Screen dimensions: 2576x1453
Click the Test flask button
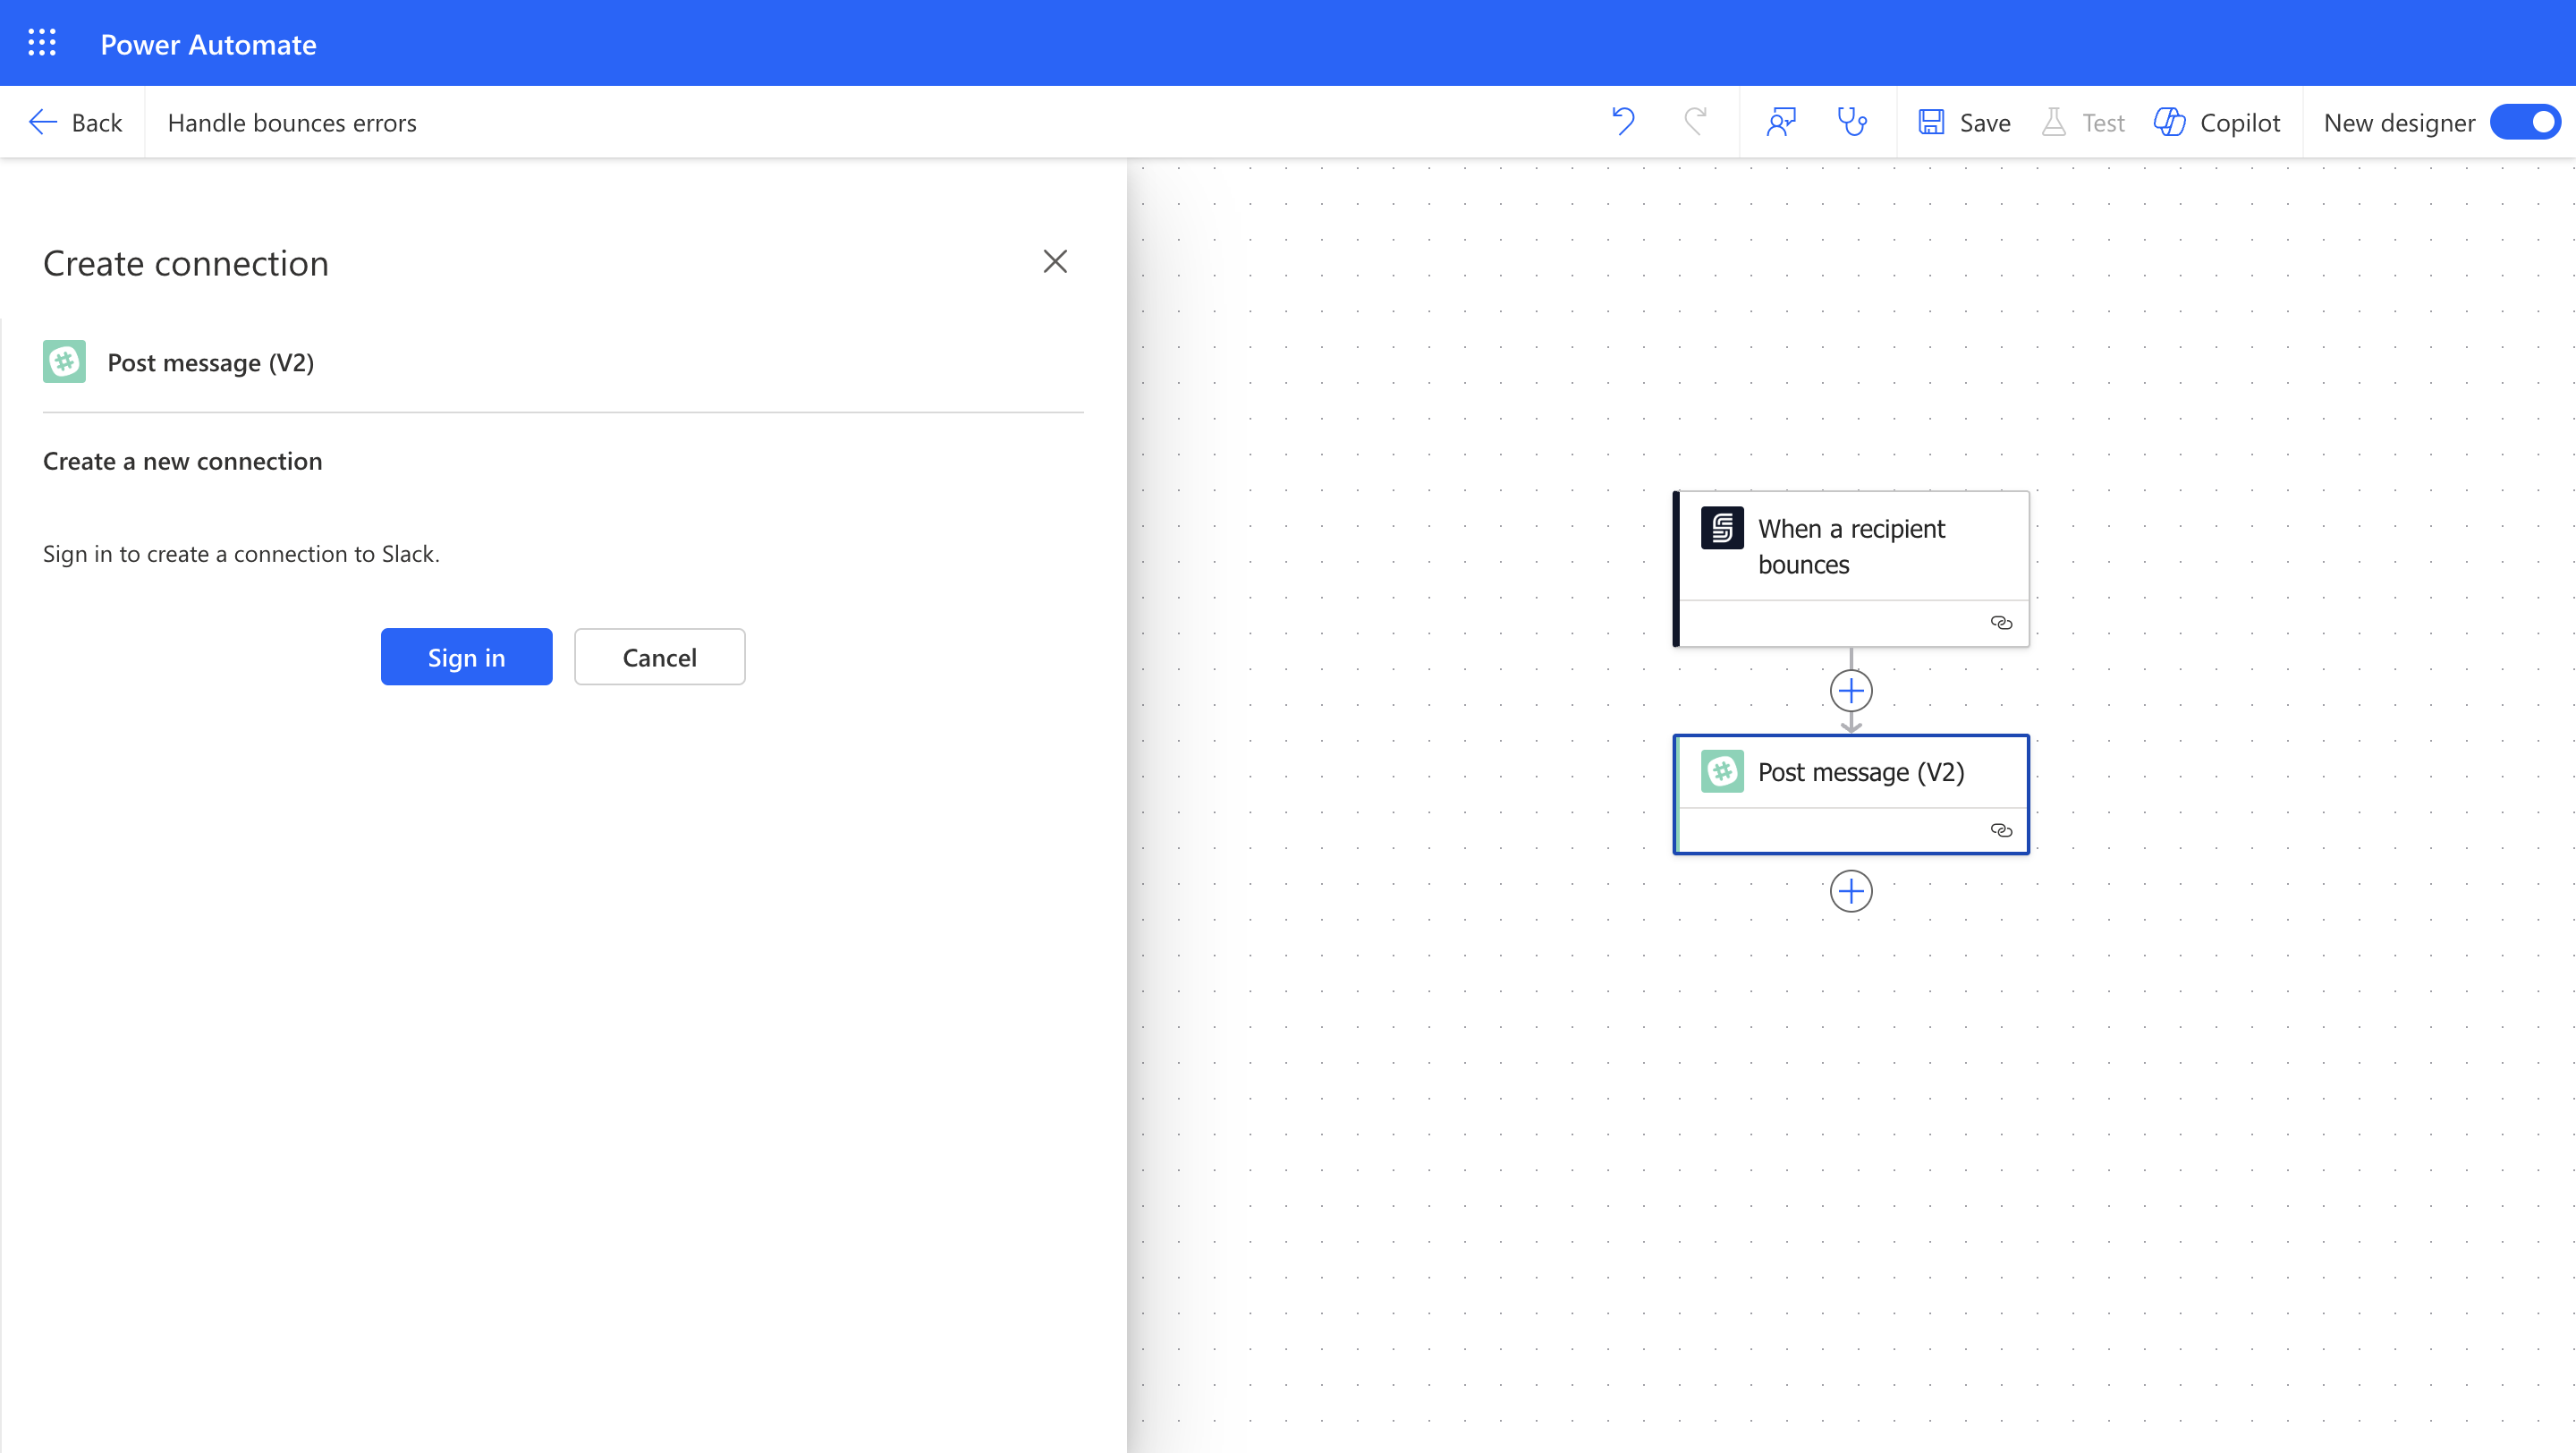coord(2083,122)
